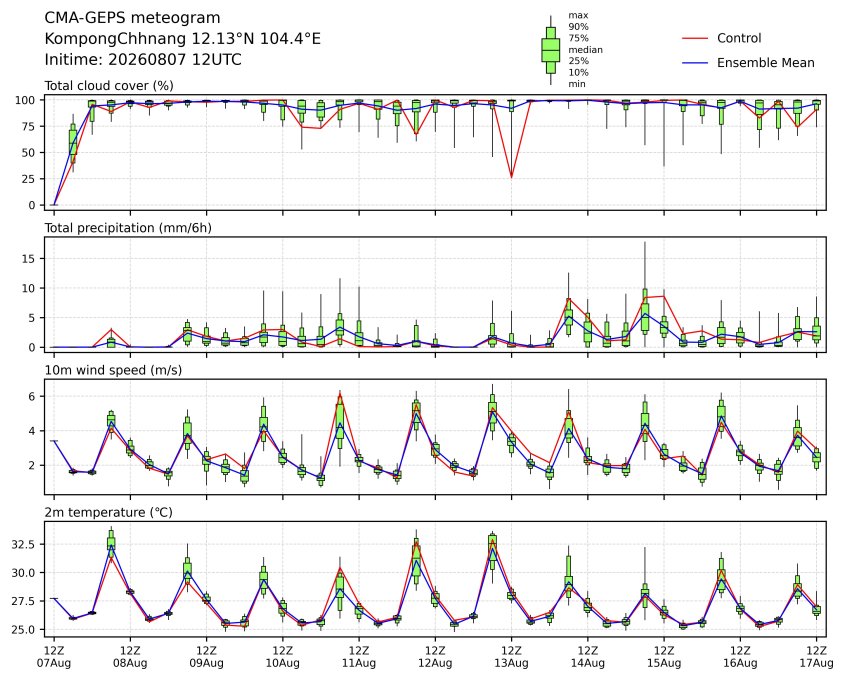Select the Control legend label
The width and height of the screenshot is (845, 680).
[x=739, y=38]
